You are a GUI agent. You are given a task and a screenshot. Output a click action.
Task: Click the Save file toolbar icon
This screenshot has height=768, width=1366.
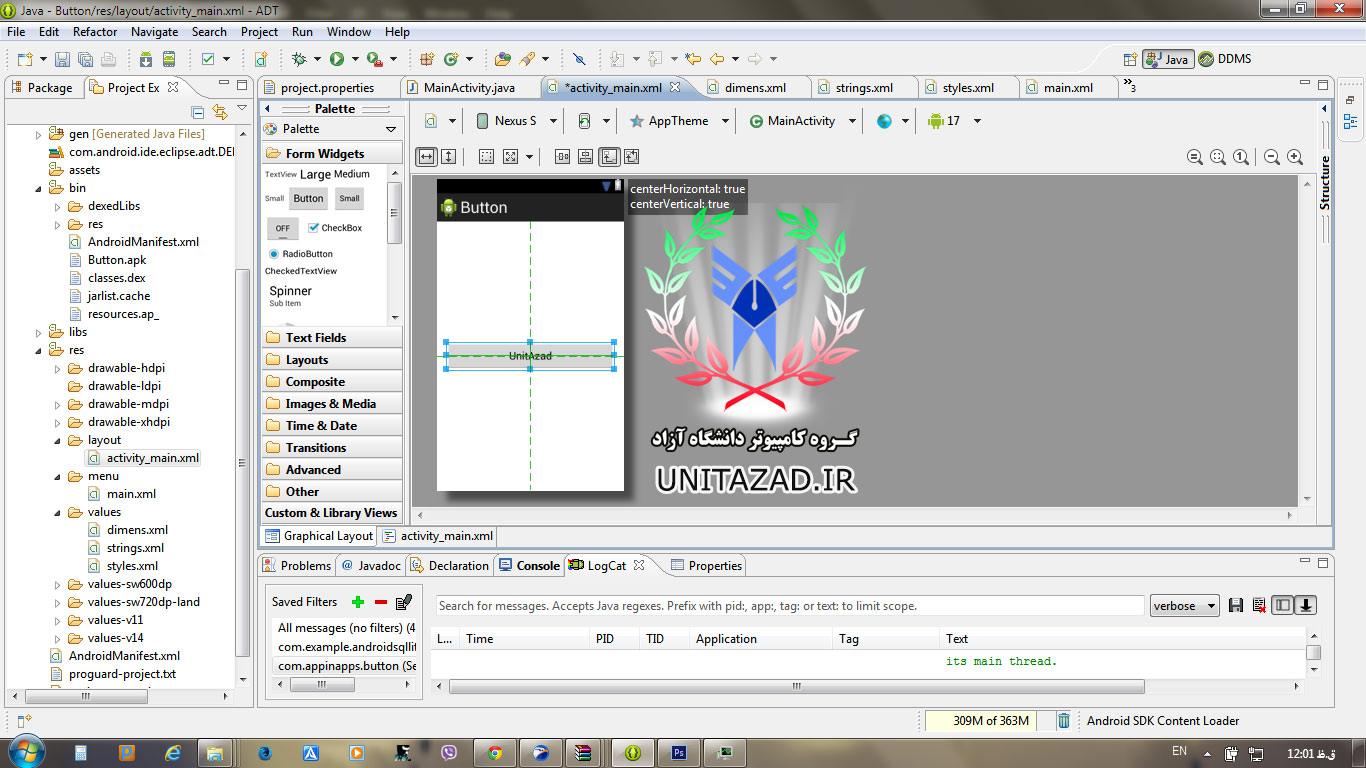62,59
